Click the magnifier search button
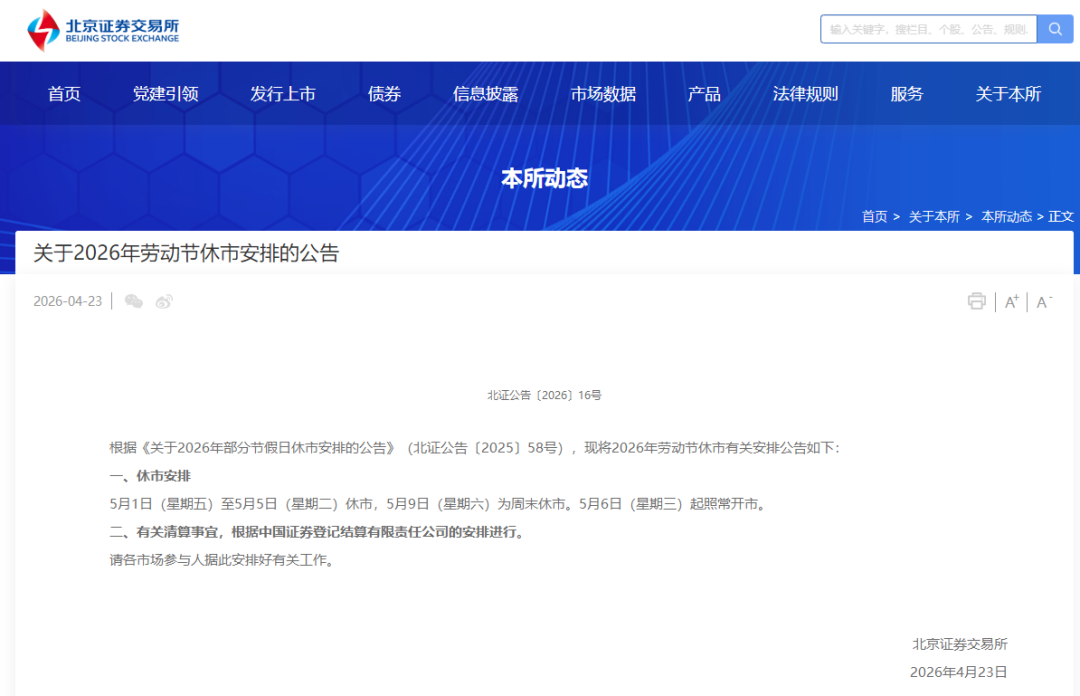This screenshot has height=696, width=1080. coord(1055,29)
